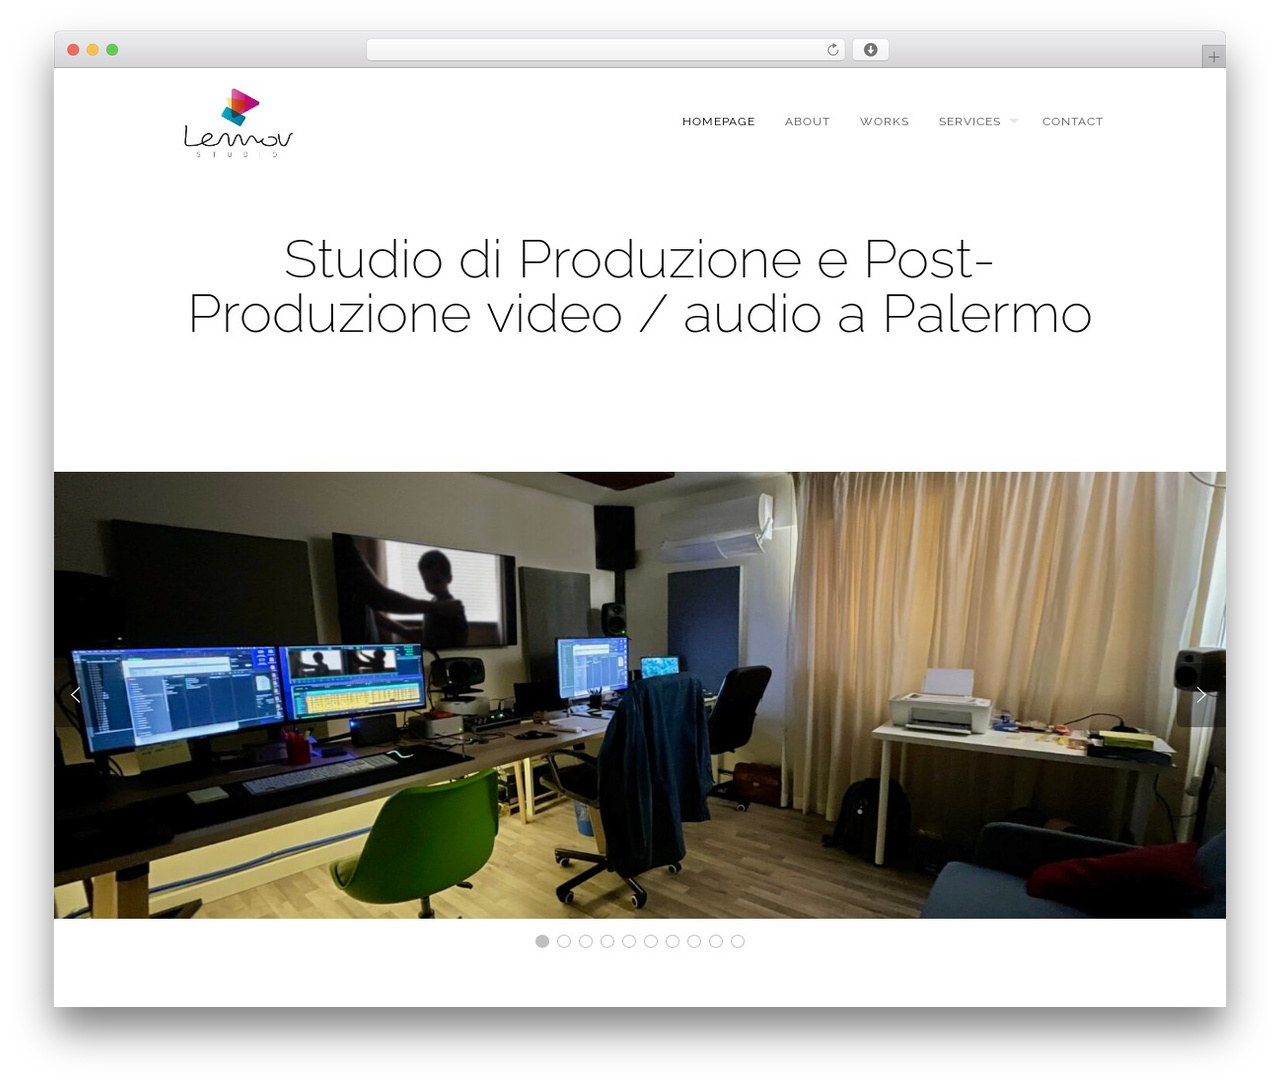The image size is (1280, 1084).
Task: Add a new browser tab
Action: click(x=1213, y=57)
